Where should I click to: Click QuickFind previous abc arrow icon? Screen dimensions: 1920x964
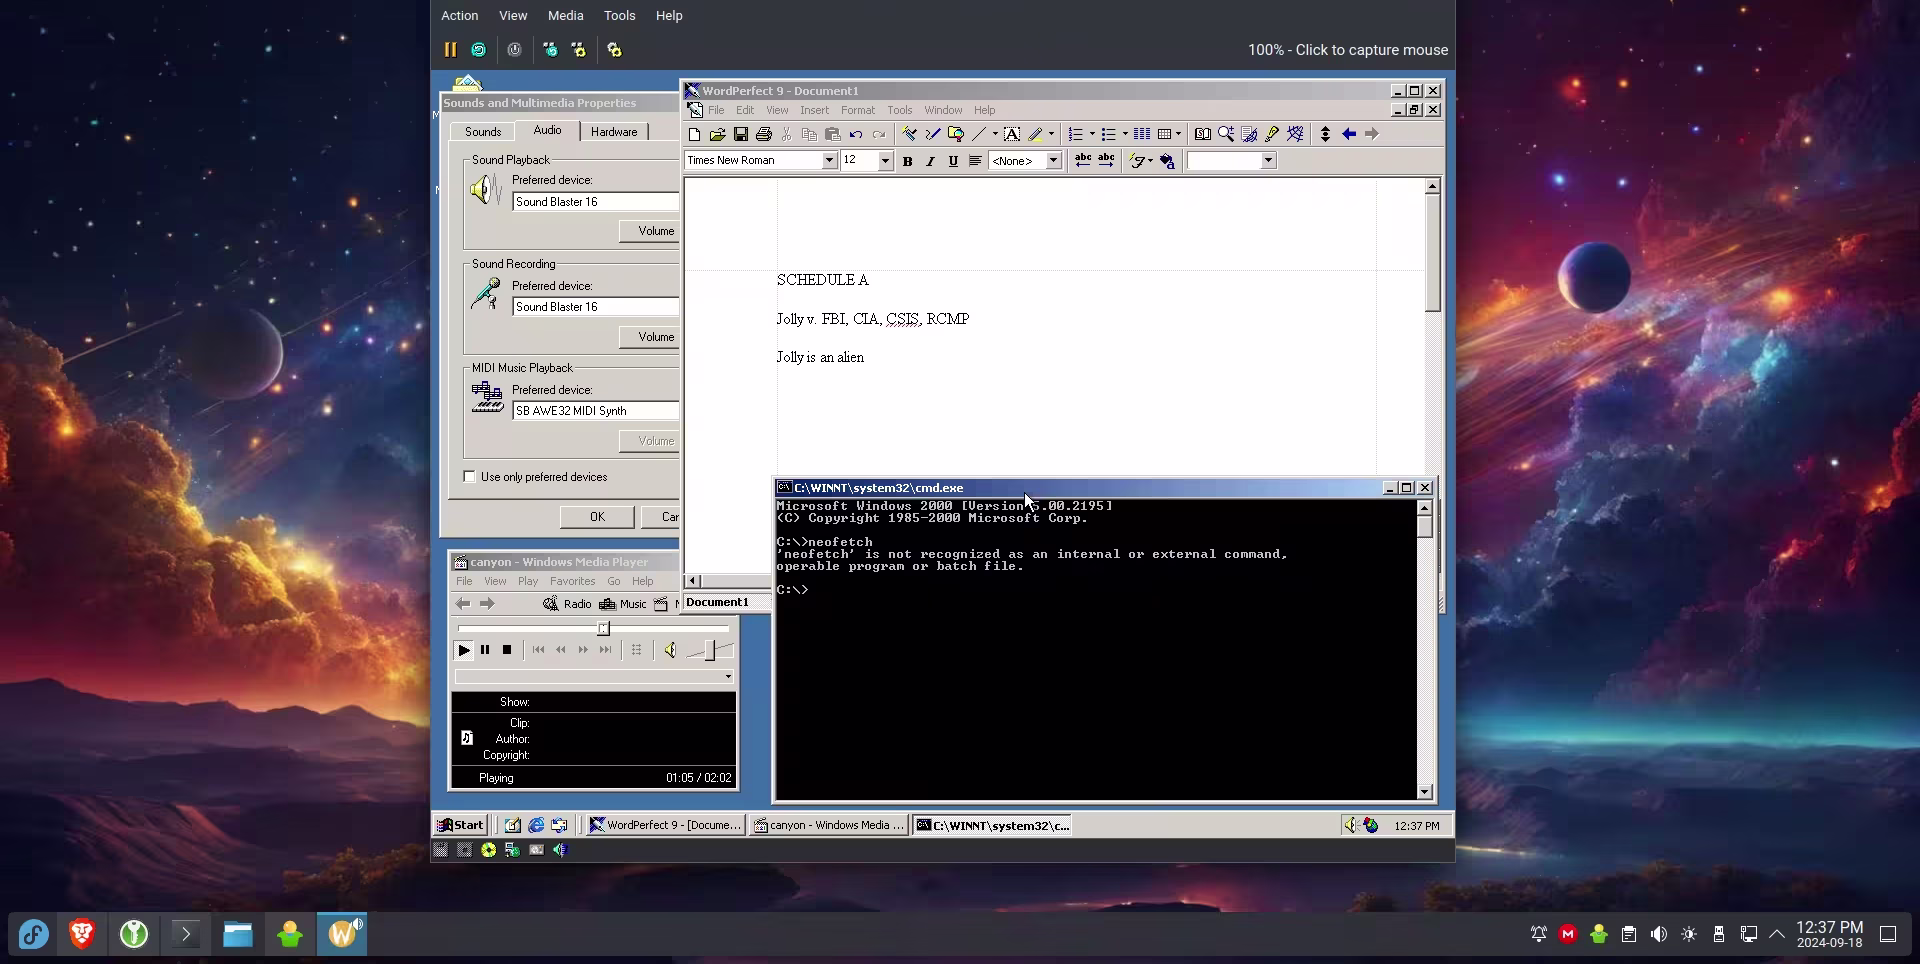coord(1083,160)
